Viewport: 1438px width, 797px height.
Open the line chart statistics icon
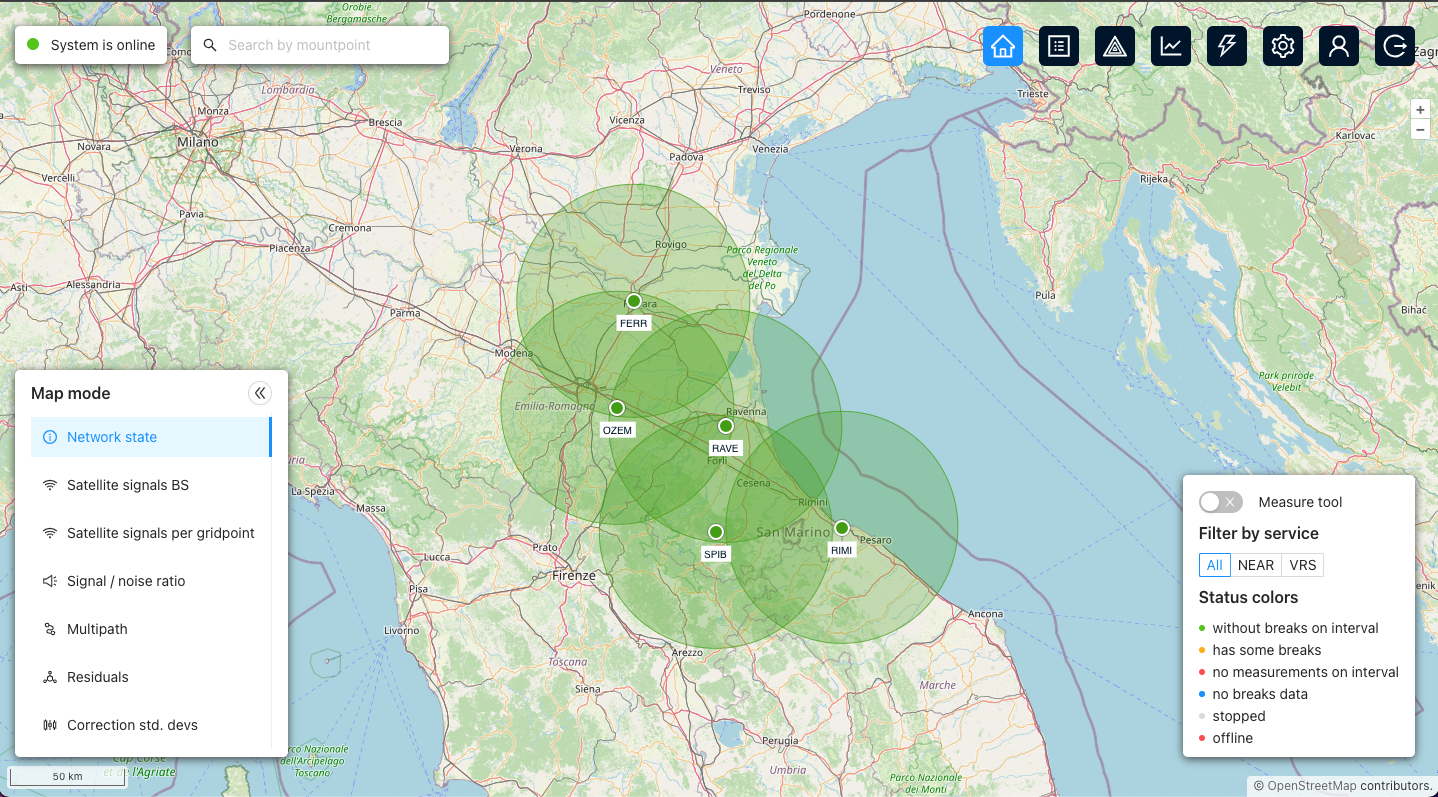pos(1170,46)
